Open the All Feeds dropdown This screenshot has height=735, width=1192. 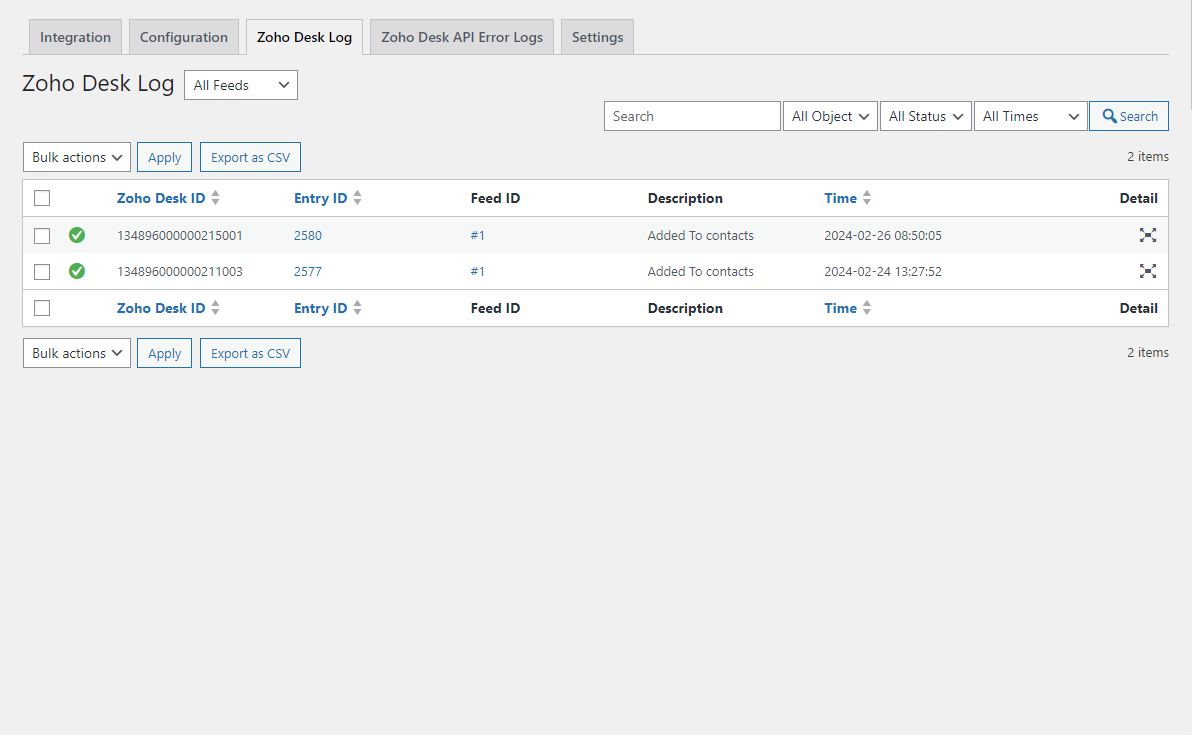241,85
